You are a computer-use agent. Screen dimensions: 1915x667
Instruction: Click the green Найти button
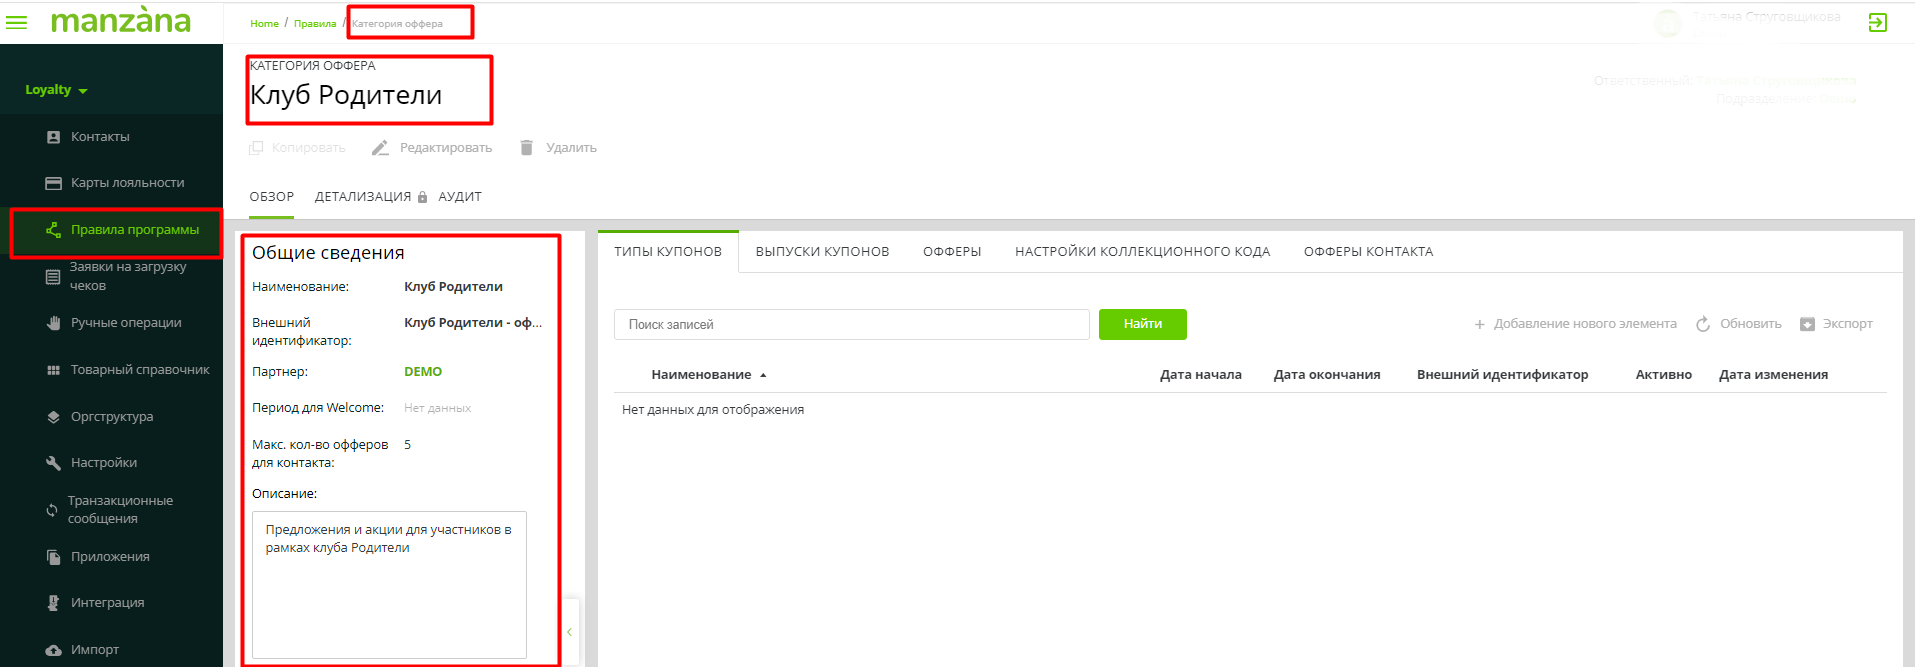coord(1142,324)
